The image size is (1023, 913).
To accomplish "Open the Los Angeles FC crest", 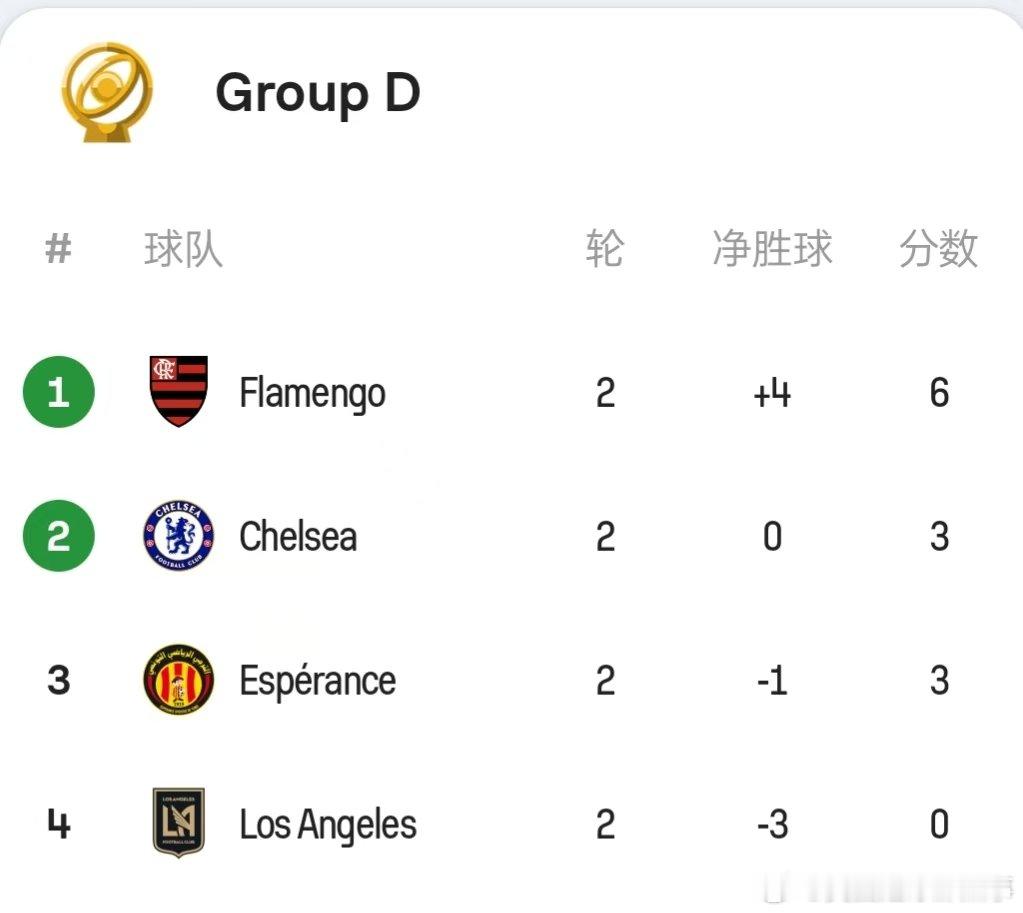I will coord(179,822).
